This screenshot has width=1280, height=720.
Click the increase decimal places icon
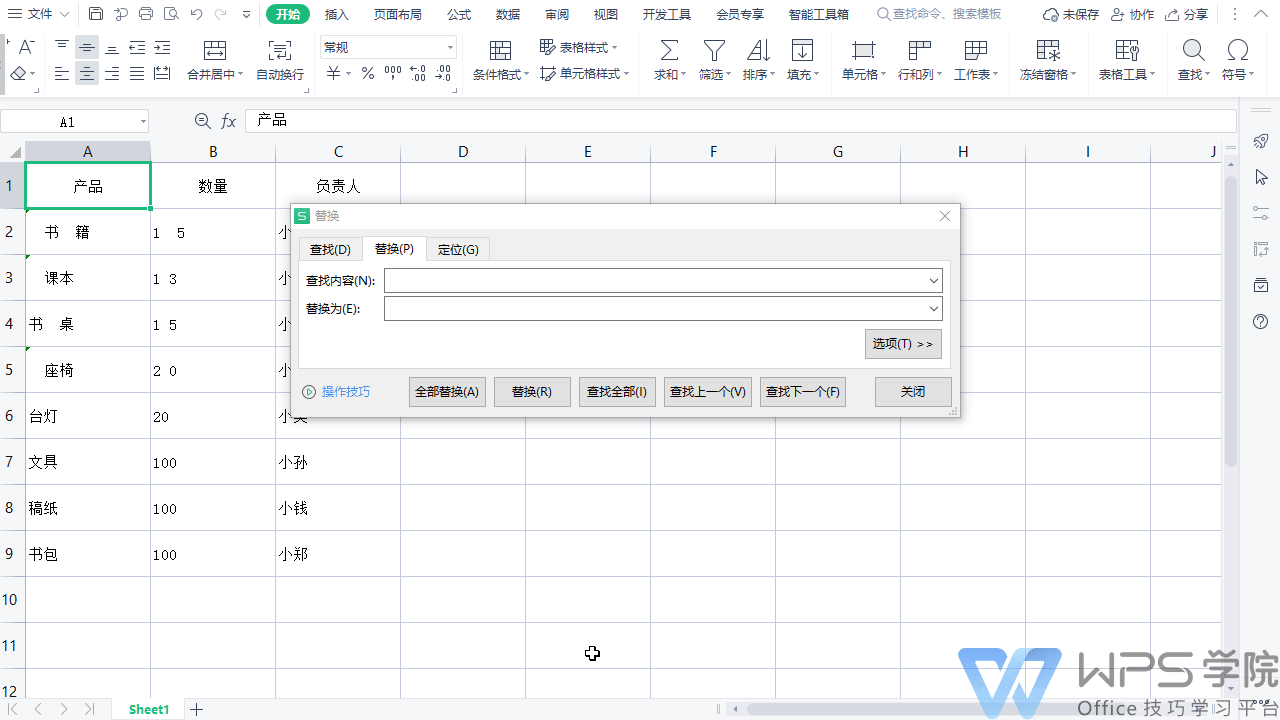point(418,74)
